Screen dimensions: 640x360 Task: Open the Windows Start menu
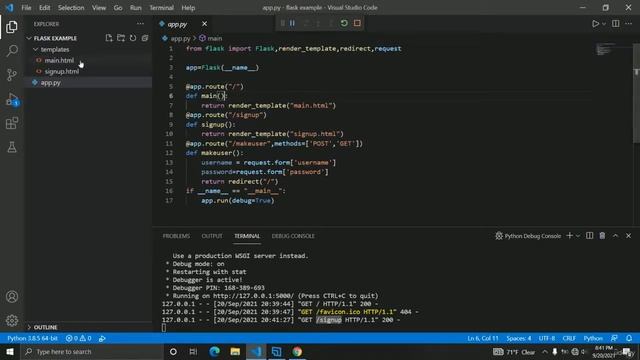click(10, 351)
